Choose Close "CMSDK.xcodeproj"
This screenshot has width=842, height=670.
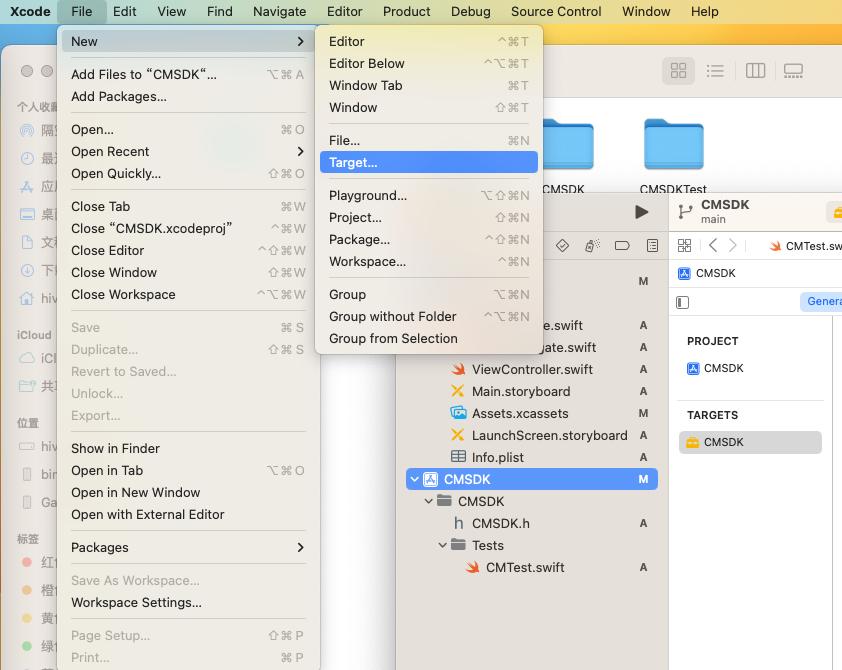point(188,228)
